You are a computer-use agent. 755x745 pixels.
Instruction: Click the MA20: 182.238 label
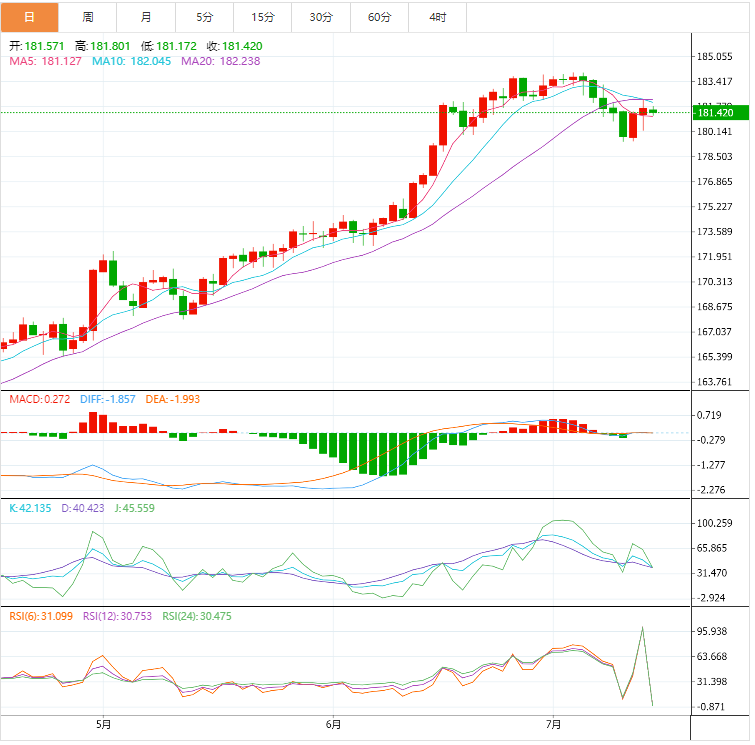tap(221, 61)
